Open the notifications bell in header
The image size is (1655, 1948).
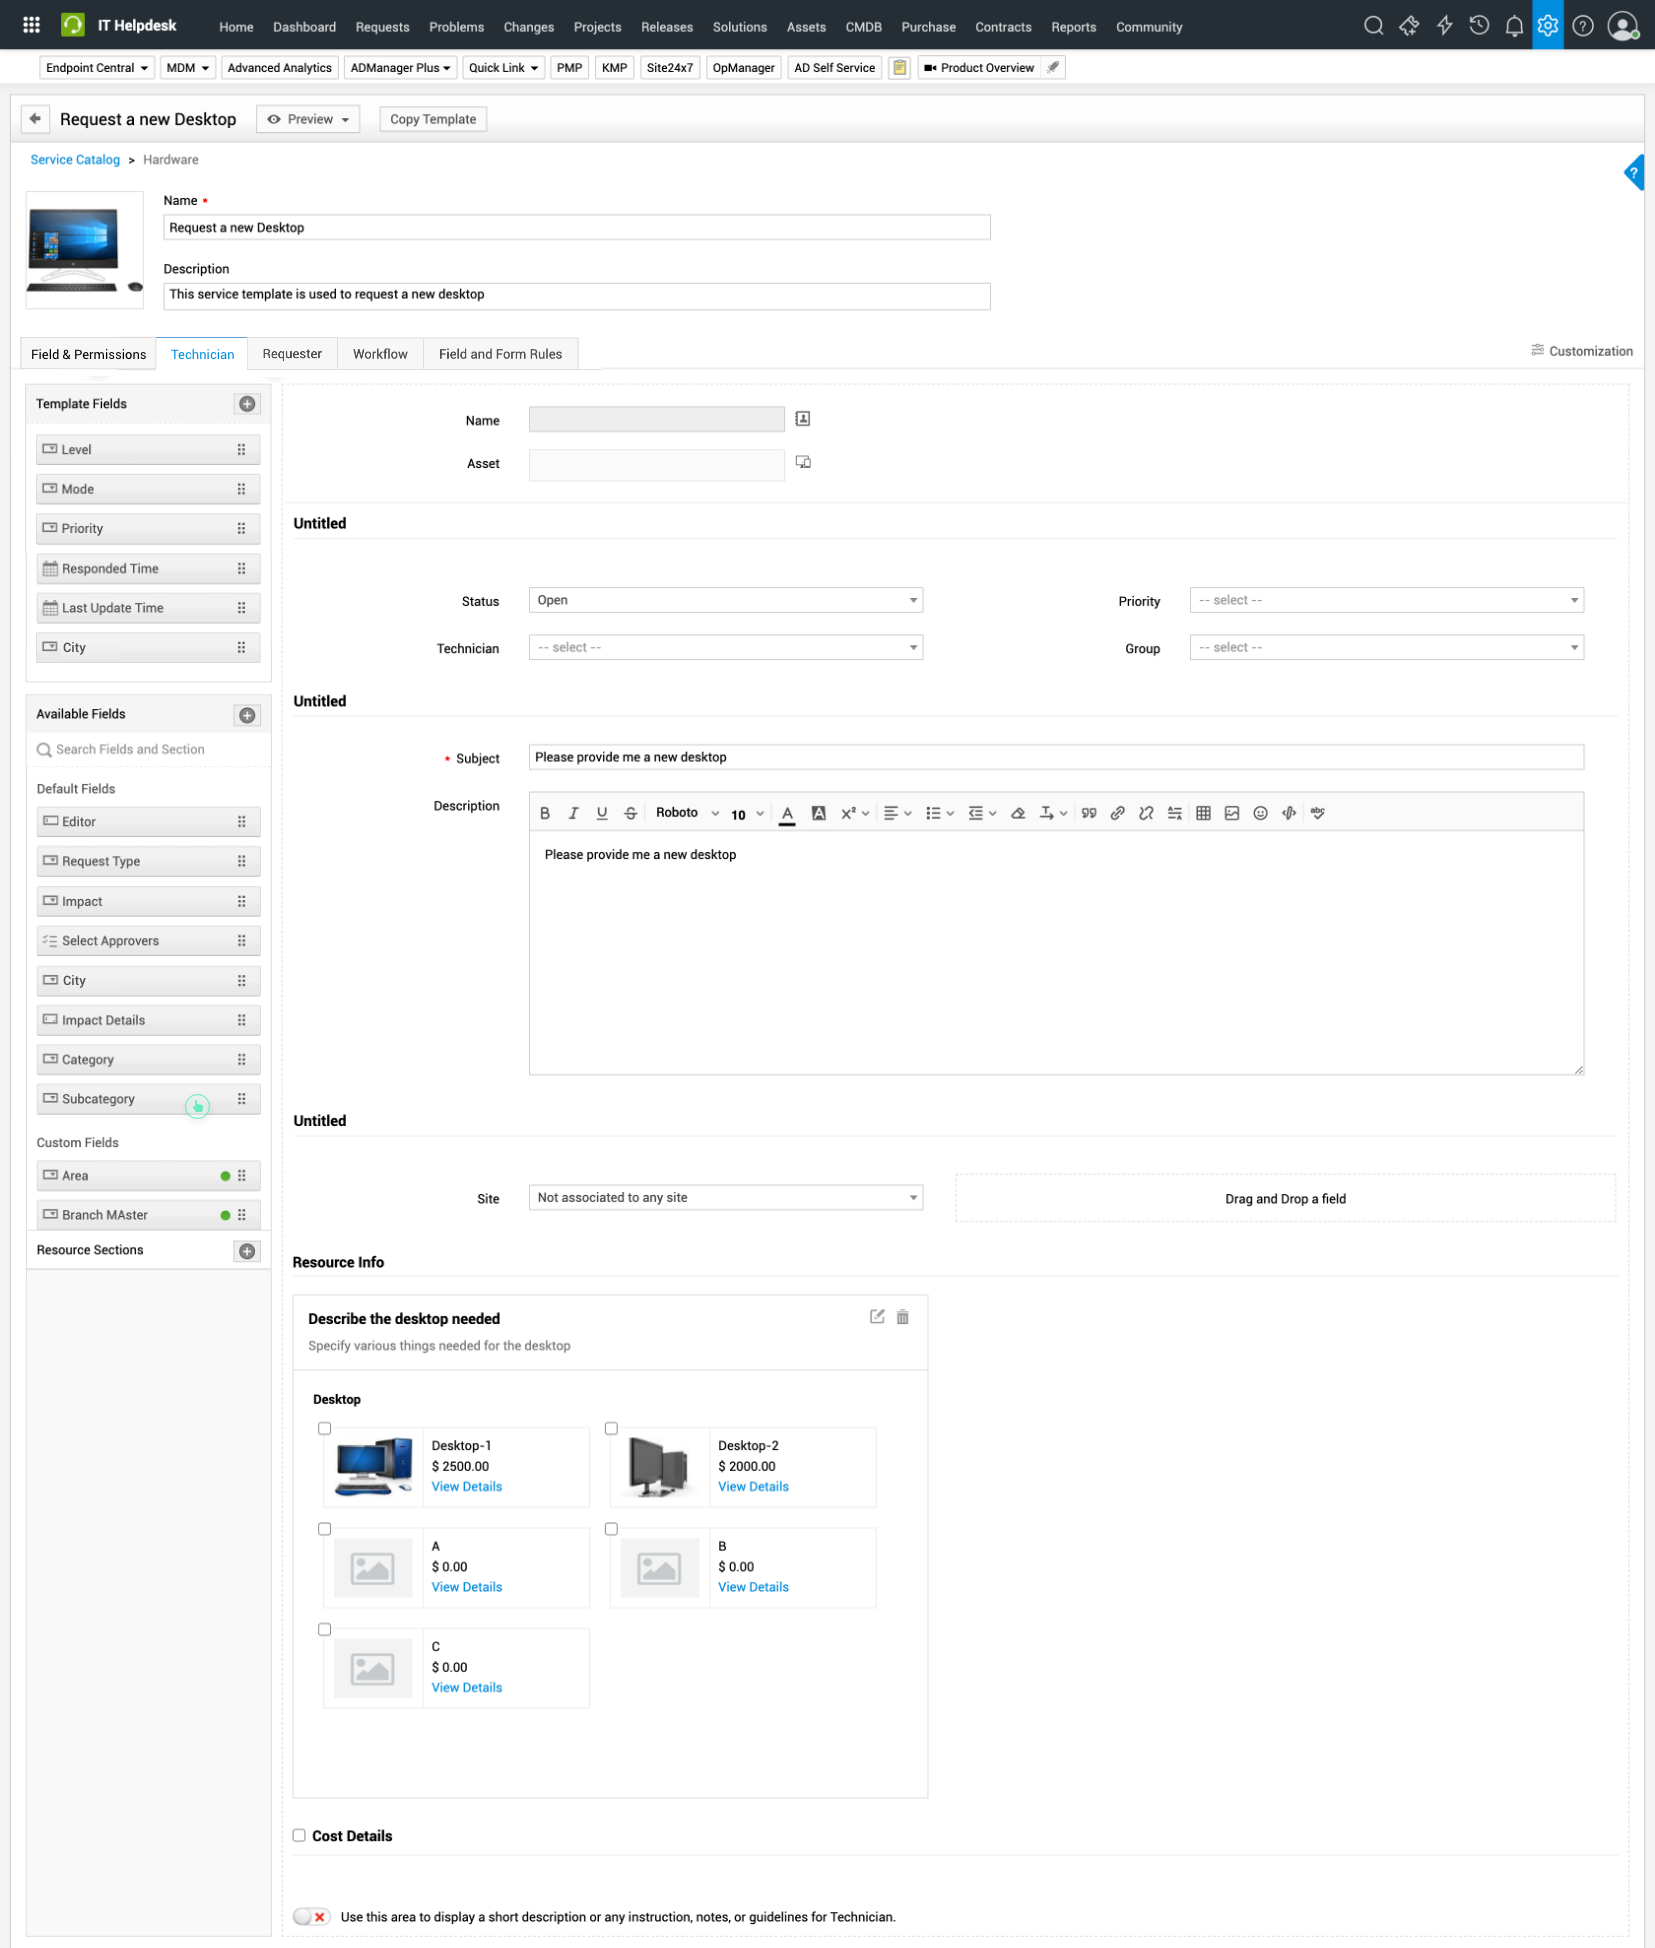click(x=1514, y=26)
